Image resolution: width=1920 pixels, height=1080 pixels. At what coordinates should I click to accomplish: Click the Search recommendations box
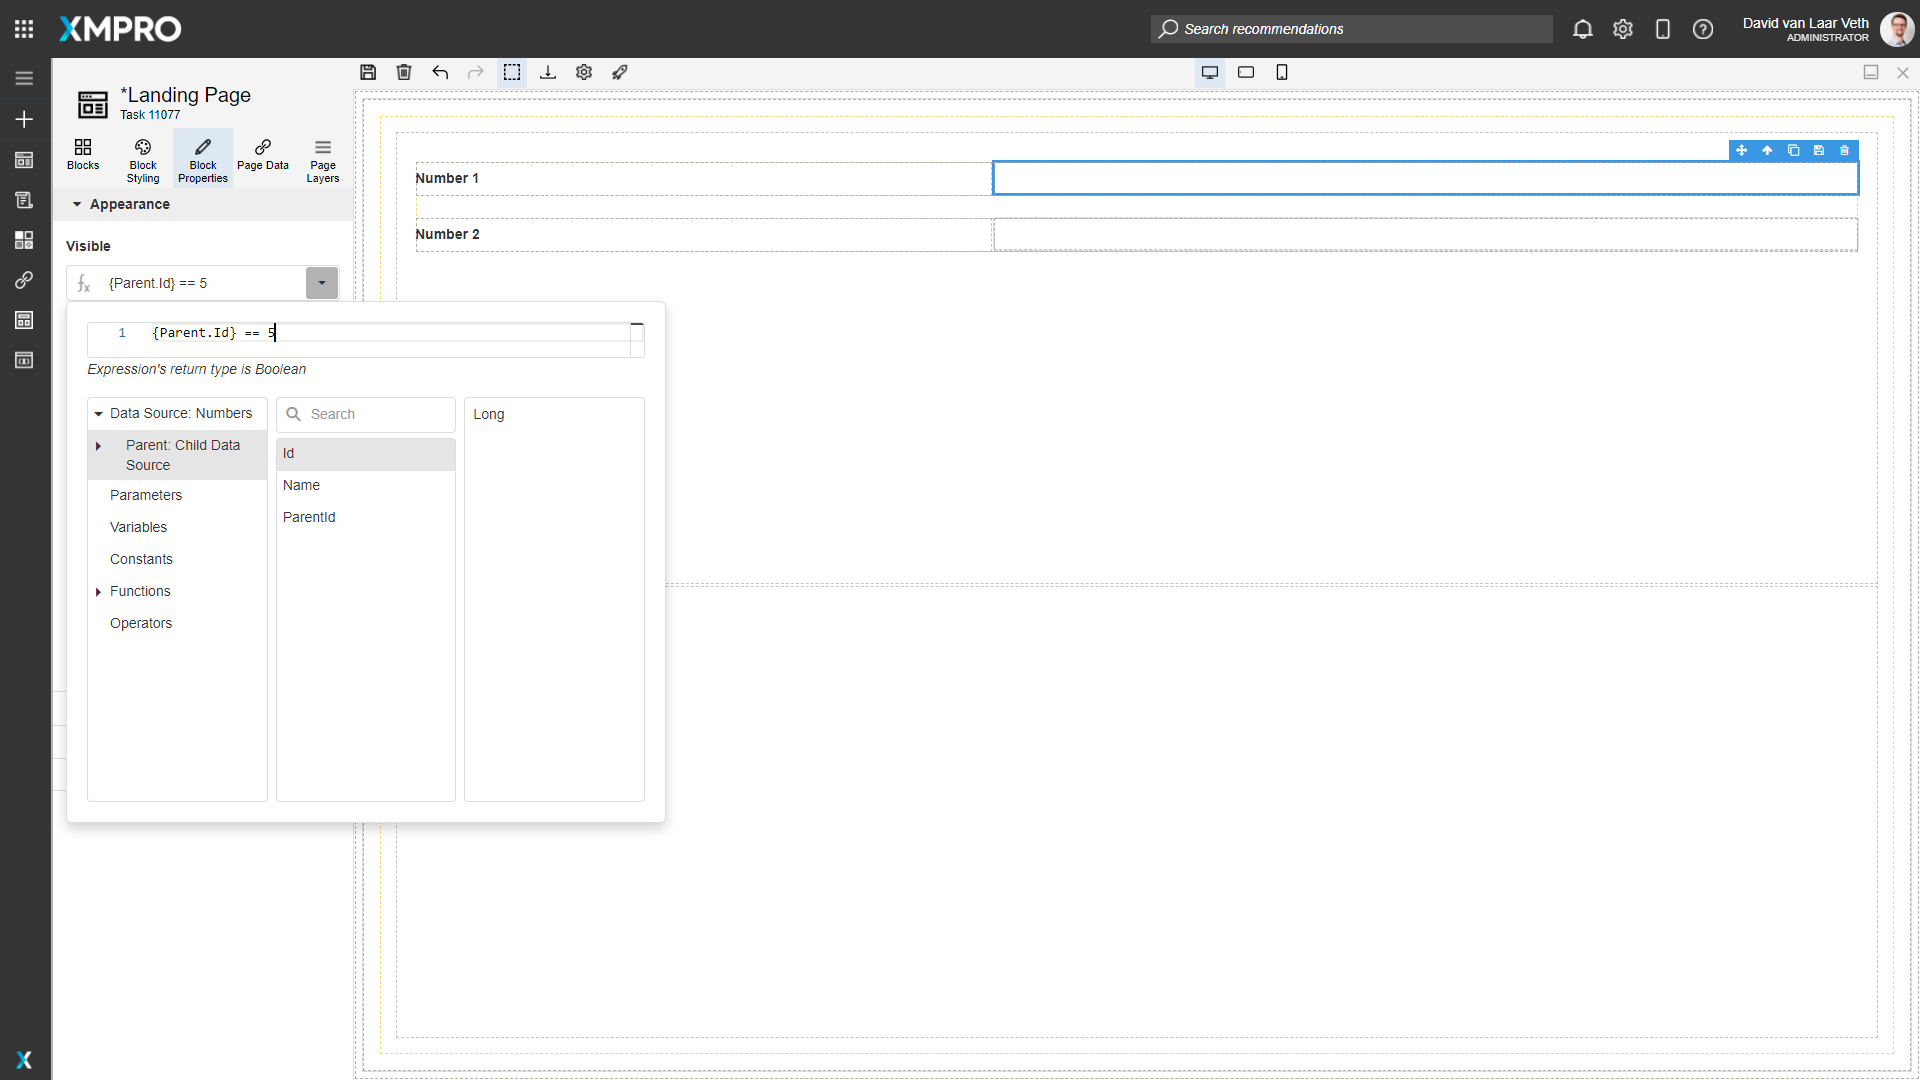click(x=1350, y=29)
